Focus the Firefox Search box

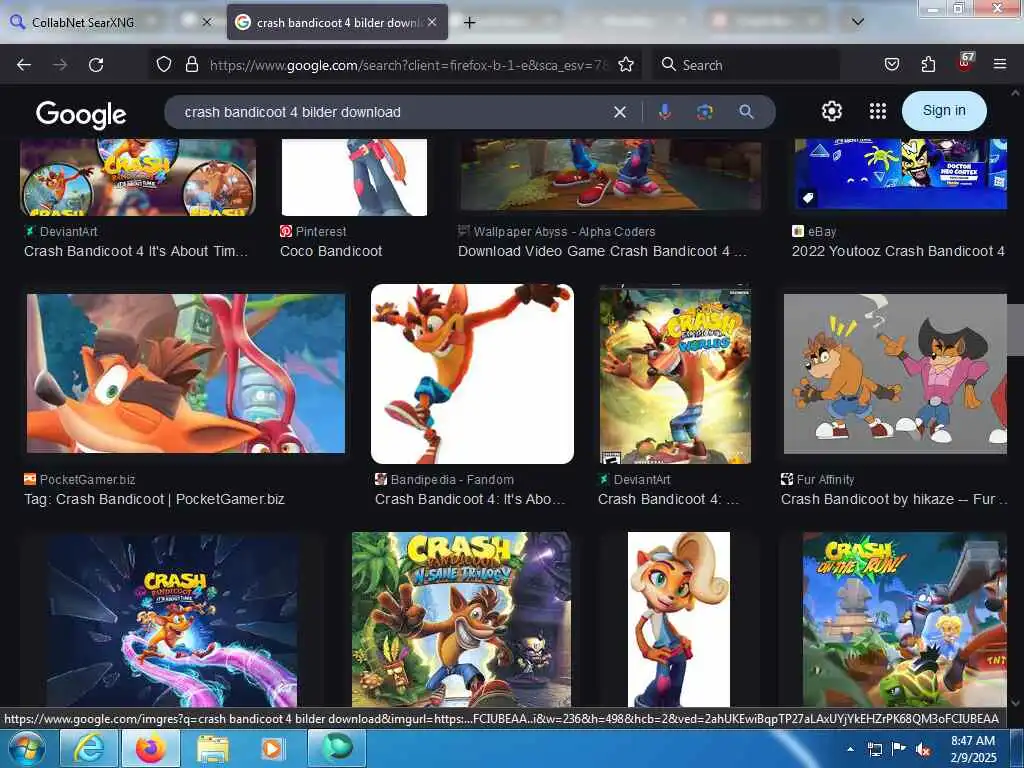tap(746, 65)
